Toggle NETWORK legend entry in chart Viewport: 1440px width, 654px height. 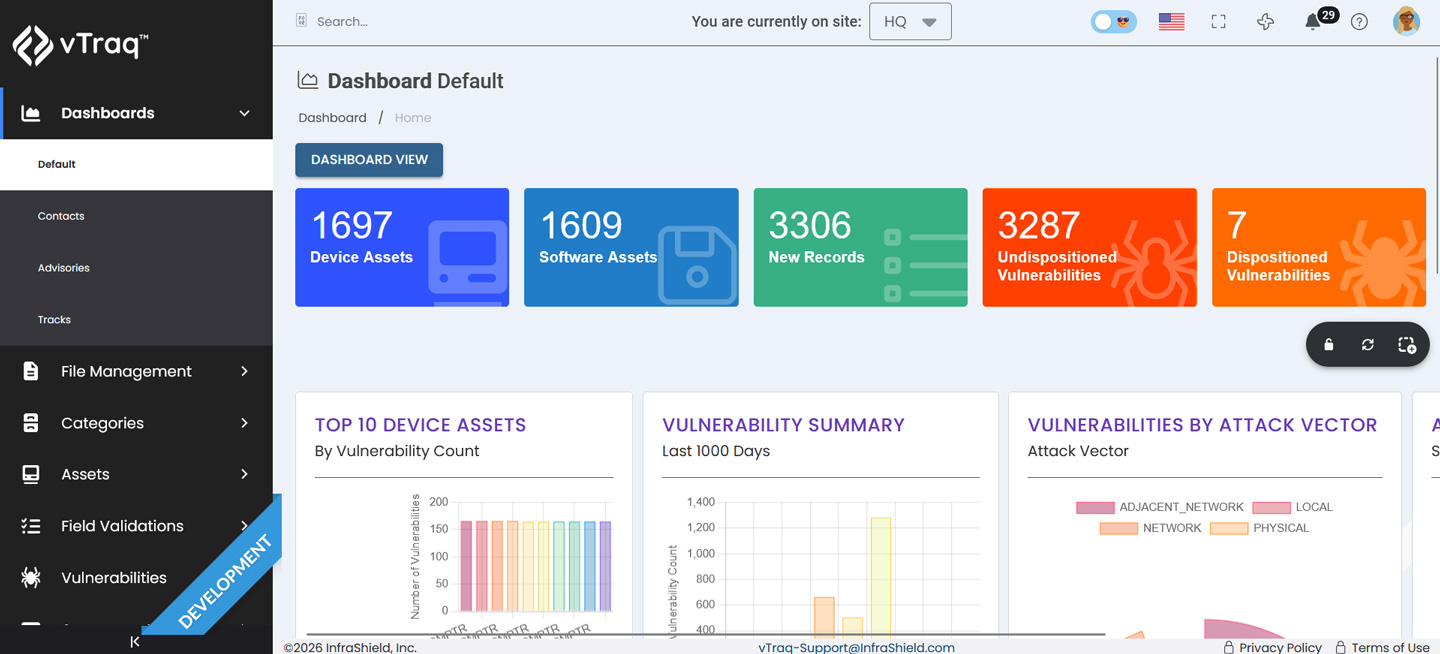click(1150, 528)
